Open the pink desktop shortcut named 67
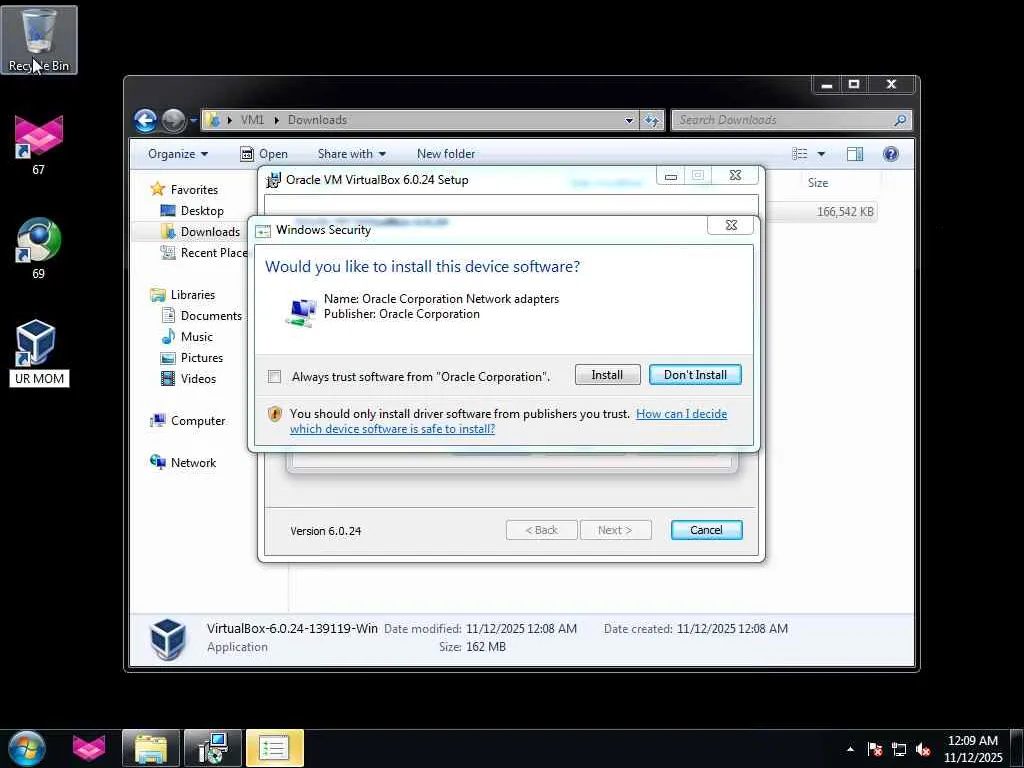Viewport: 1024px width, 768px height. point(39,144)
